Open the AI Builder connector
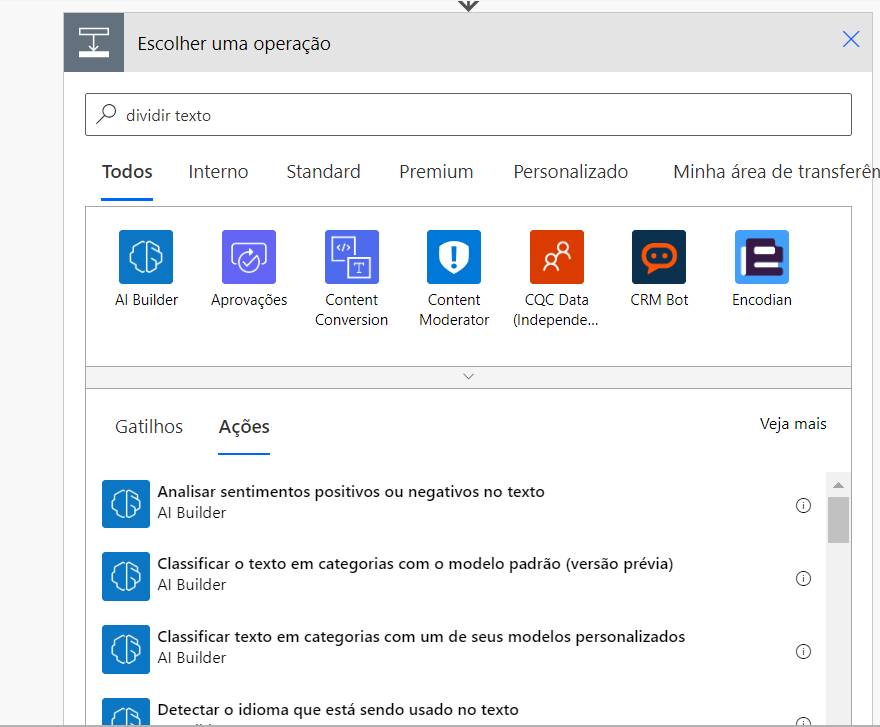The height and width of the screenshot is (727, 880). pyautogui.click(x=146, y=257)
